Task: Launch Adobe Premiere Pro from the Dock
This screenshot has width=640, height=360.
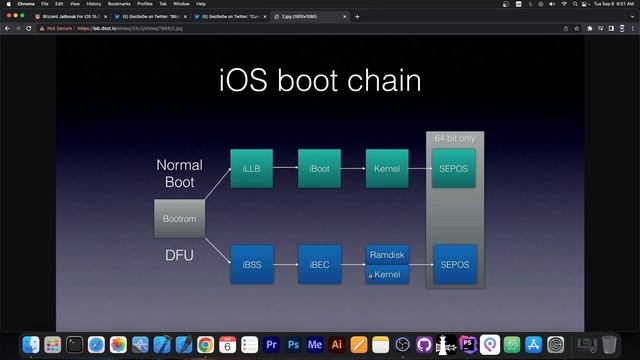Action: 271,345
